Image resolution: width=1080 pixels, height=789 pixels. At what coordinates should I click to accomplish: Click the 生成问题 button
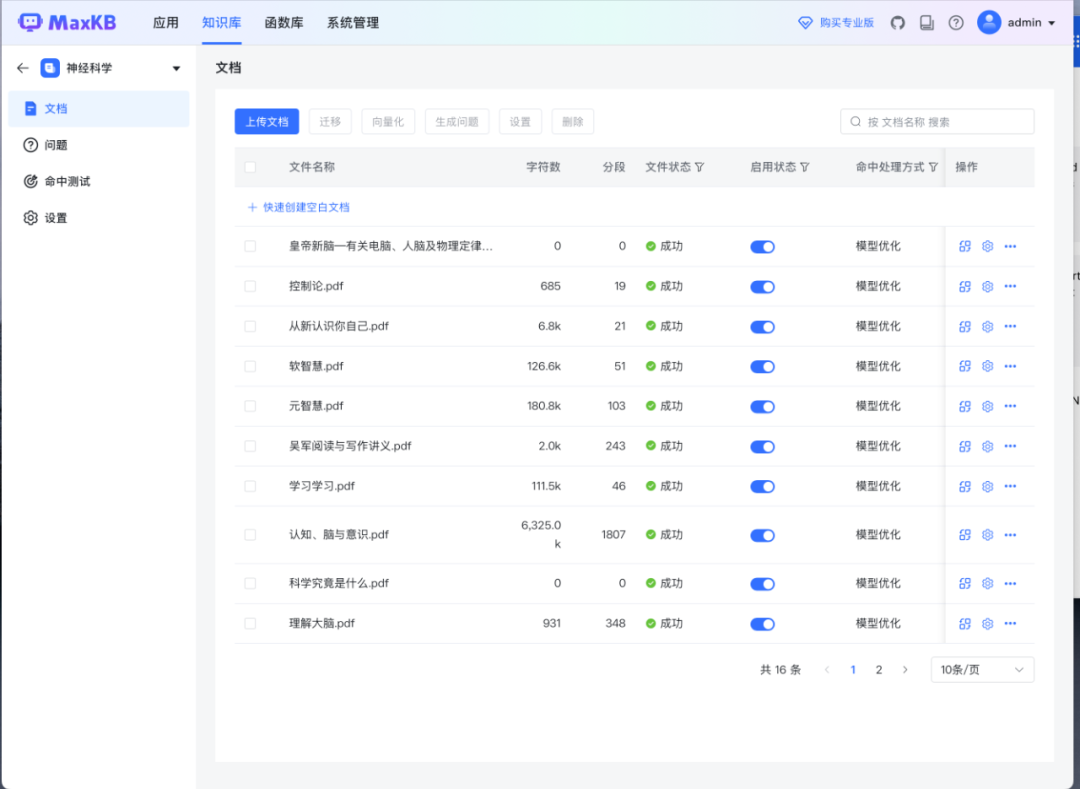[457, 122]
